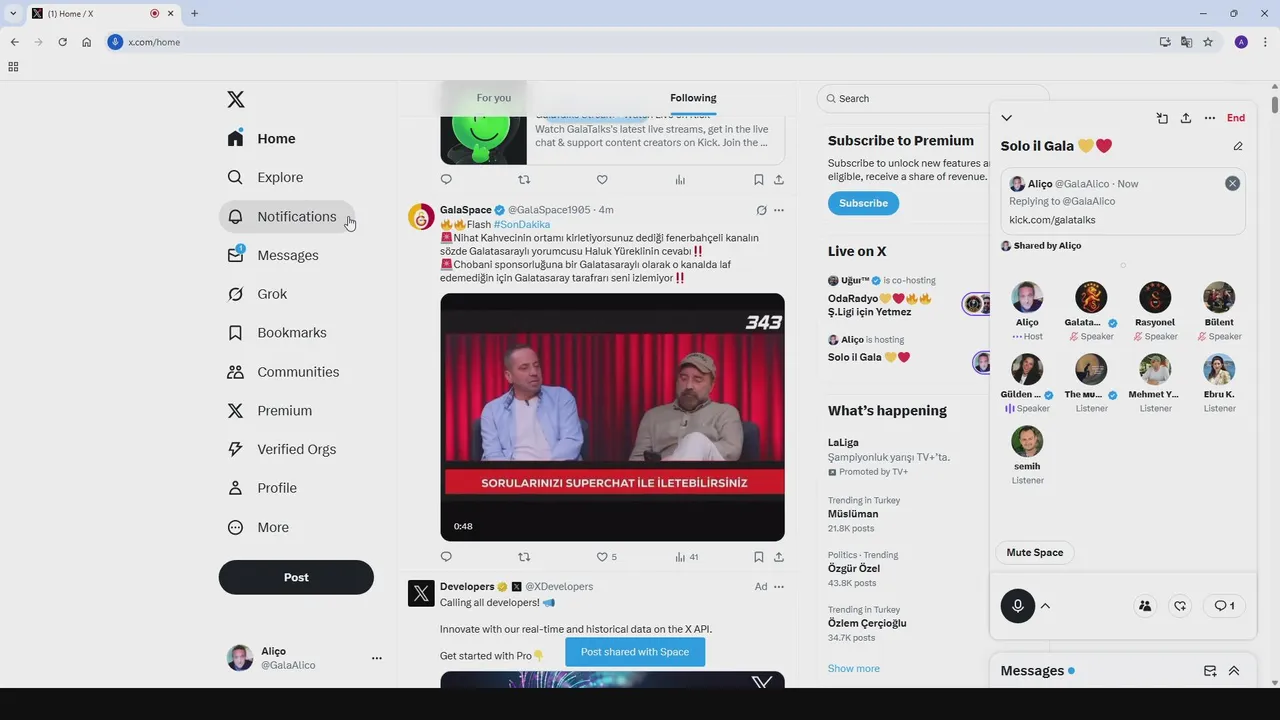Compose new message icon in Messages bar
Viewport: 1280px width, 720px height.
click(x=1210, y=671)
